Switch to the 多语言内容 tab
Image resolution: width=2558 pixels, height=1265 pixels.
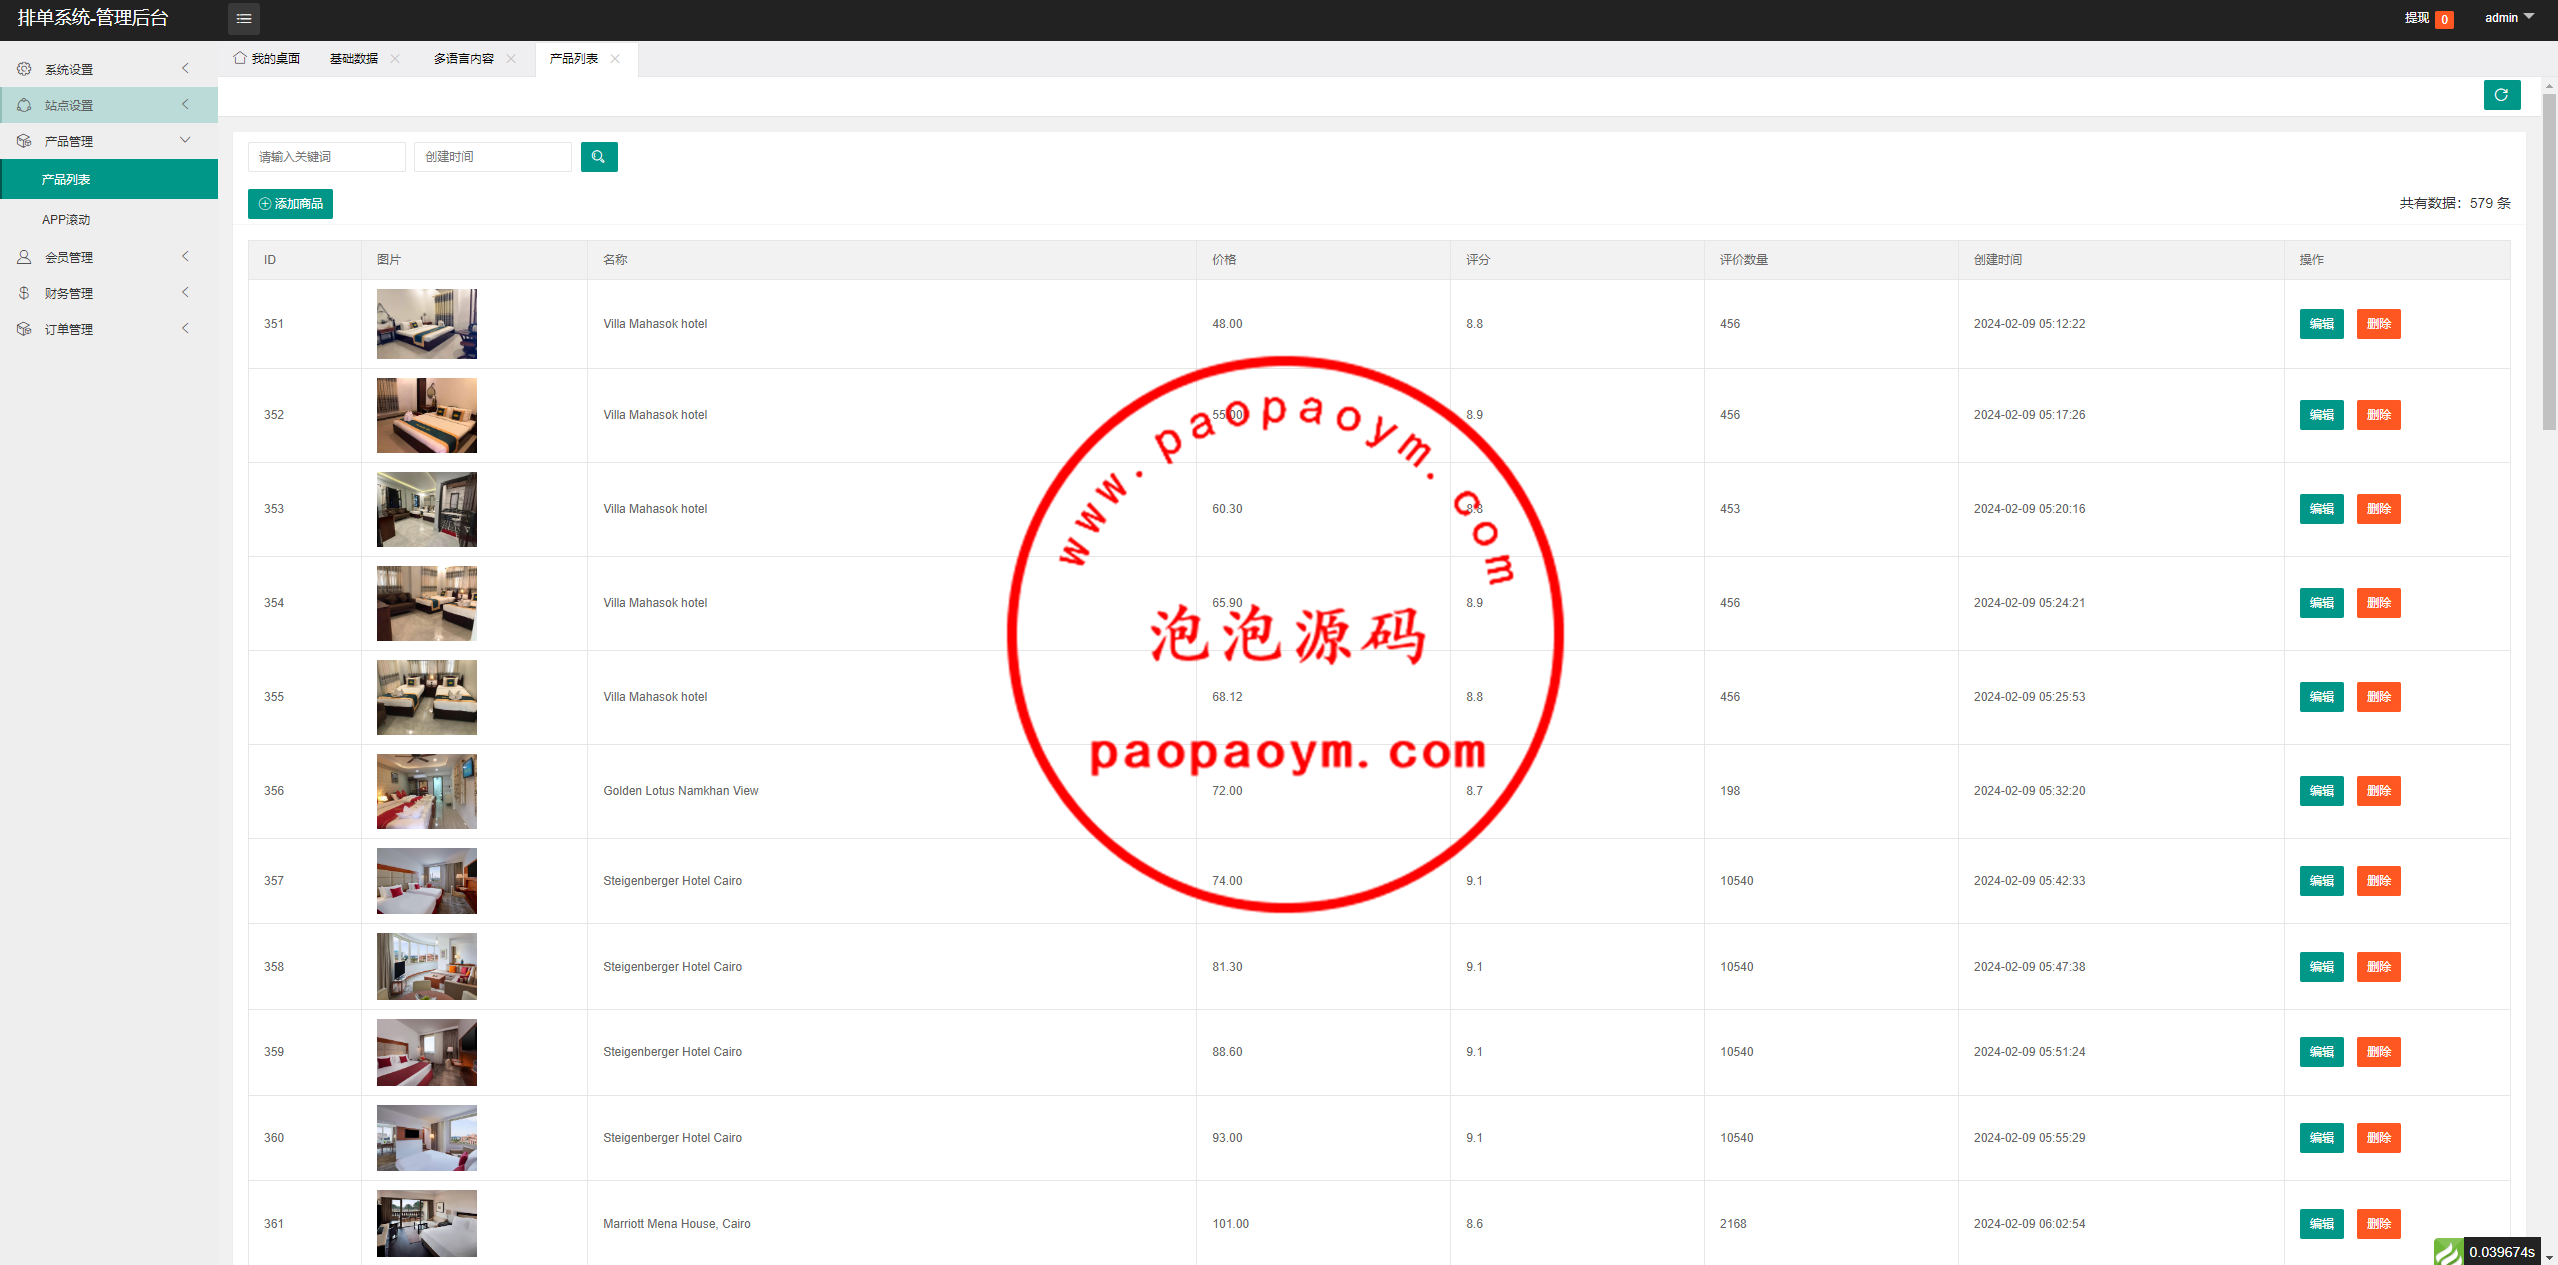pyautogui.click(x=464, y=59)
